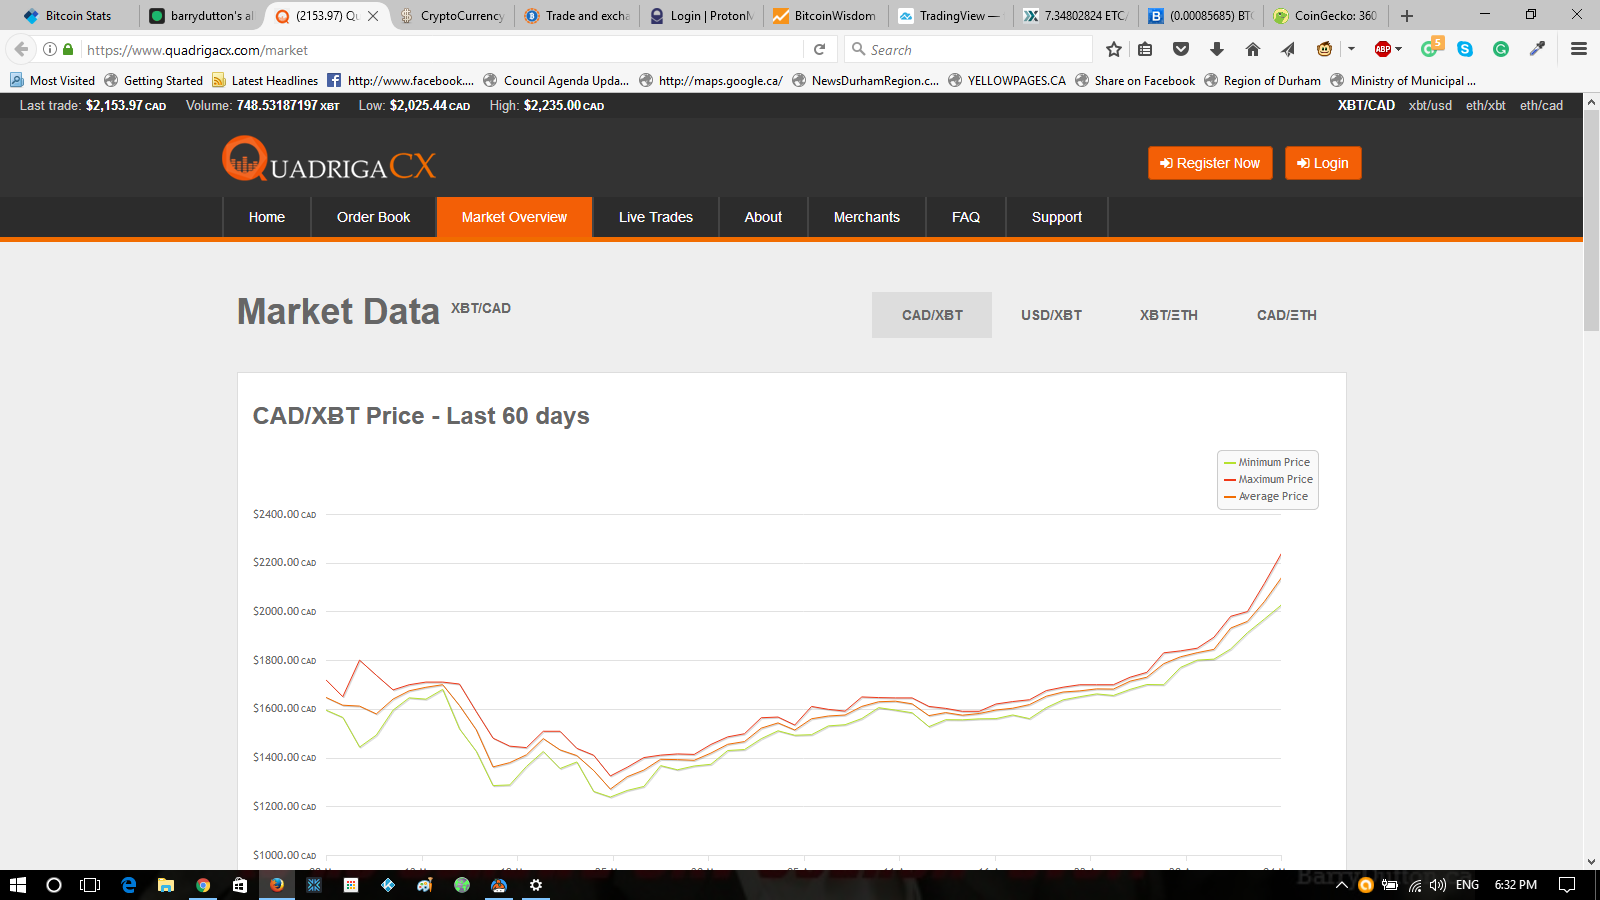Toggle Minimum Price legend entry

[1267, 462]
